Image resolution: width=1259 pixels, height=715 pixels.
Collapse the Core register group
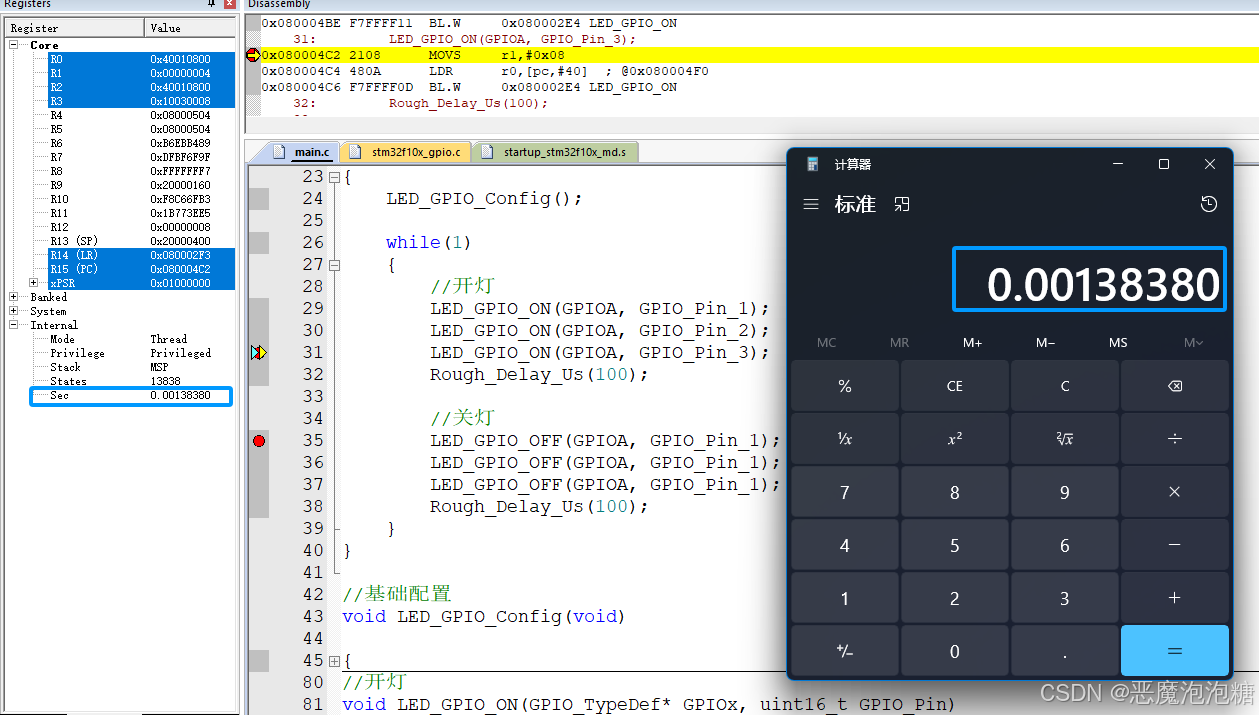click(15, 45)
